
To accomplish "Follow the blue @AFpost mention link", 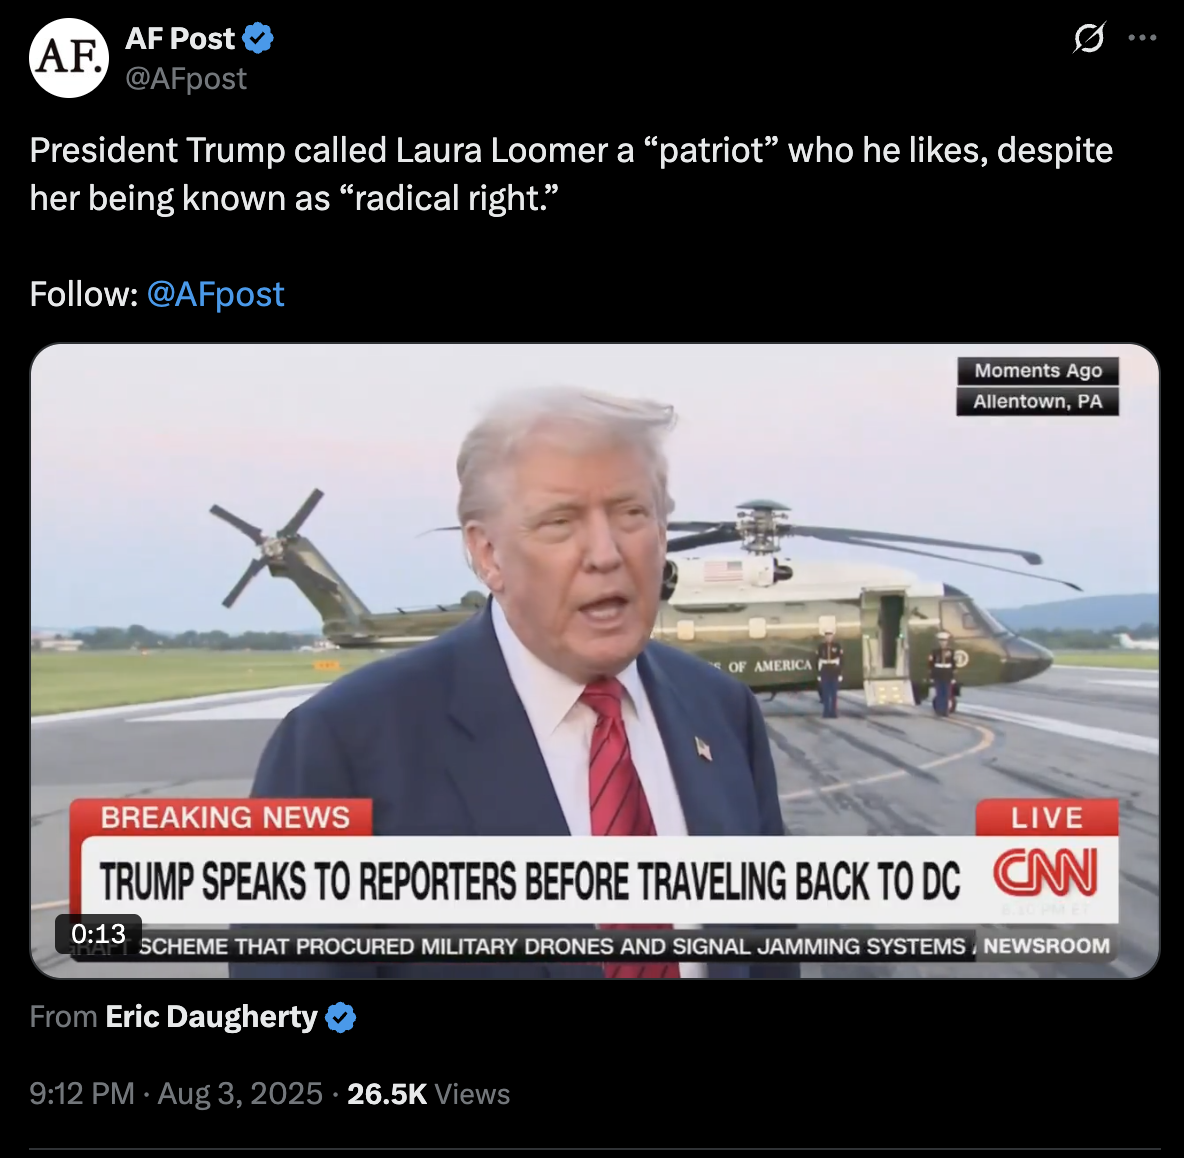I will tap(215, 294).
